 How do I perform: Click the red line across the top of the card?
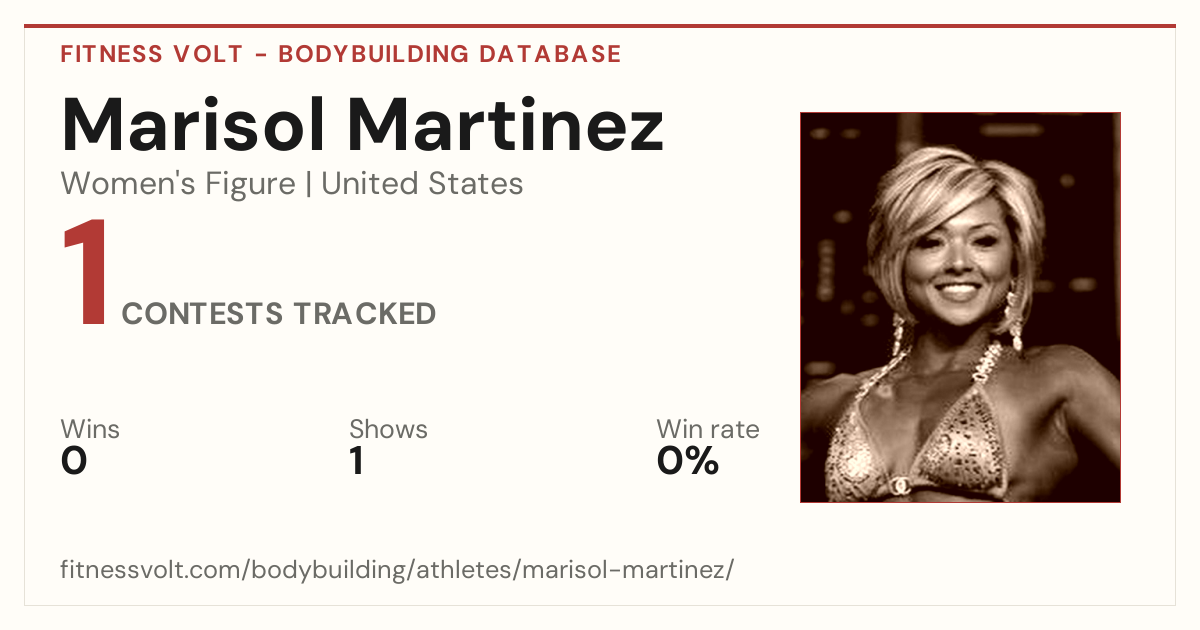point(600,26)
